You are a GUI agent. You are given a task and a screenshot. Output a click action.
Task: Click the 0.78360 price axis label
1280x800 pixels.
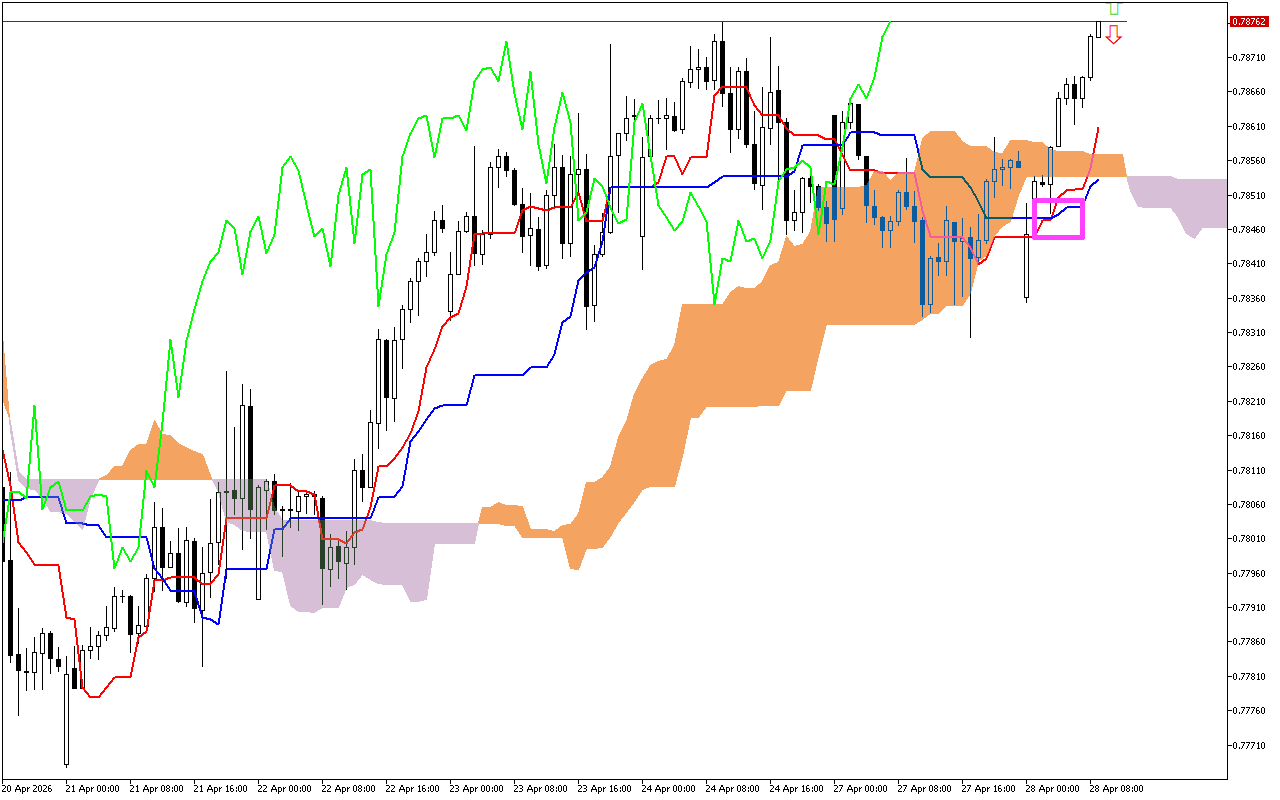pos(1247,298)
